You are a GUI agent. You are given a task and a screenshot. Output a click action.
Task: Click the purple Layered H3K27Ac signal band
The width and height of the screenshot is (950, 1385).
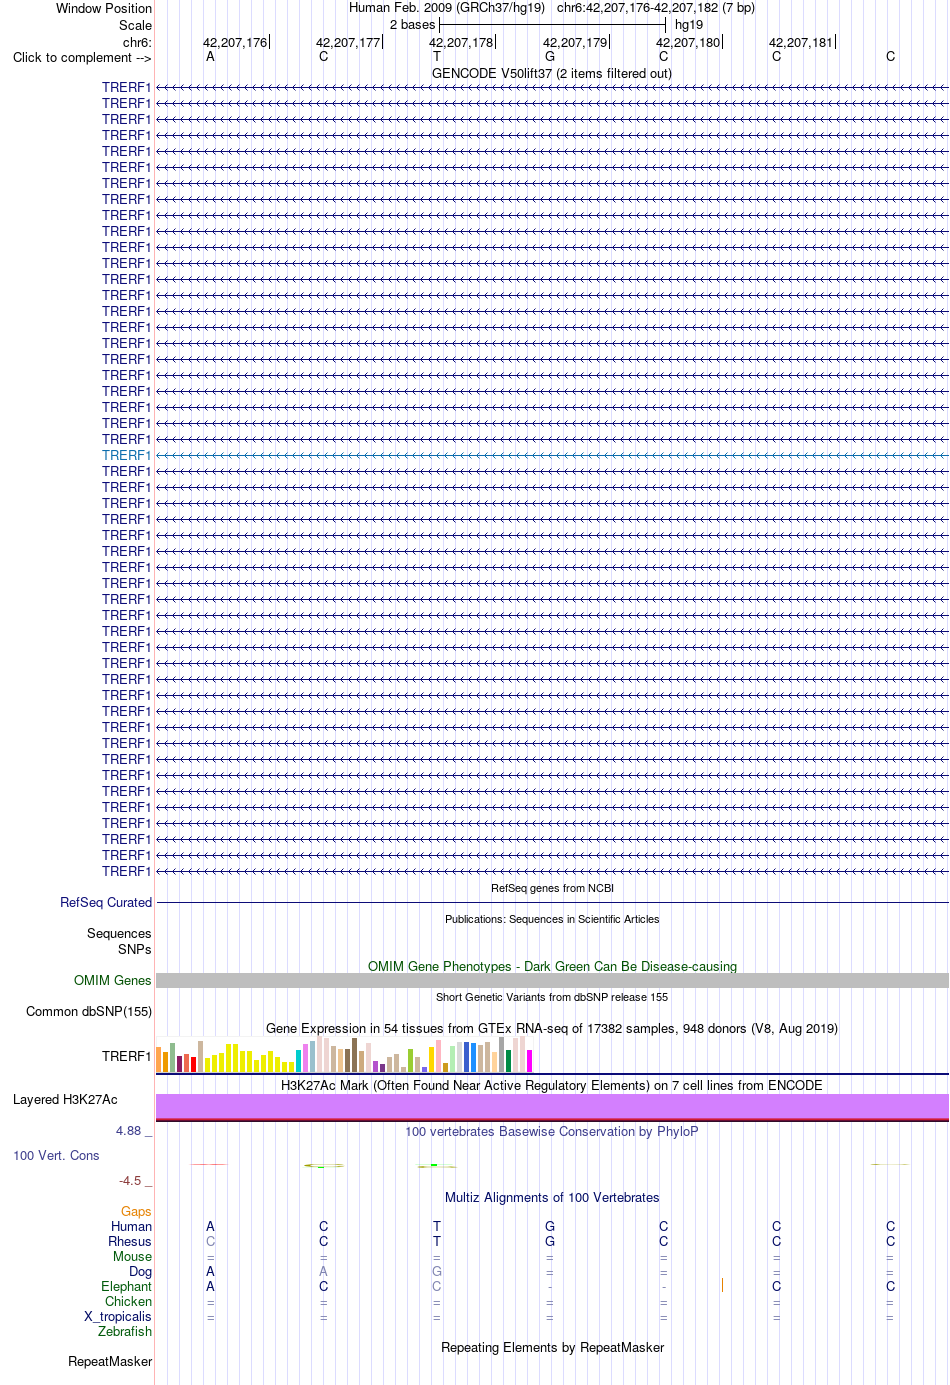click(552, 1106)
